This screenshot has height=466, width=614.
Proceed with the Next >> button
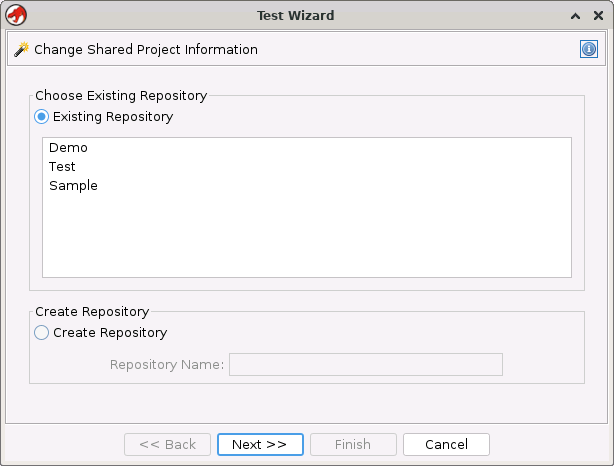(x=259, y=445)
